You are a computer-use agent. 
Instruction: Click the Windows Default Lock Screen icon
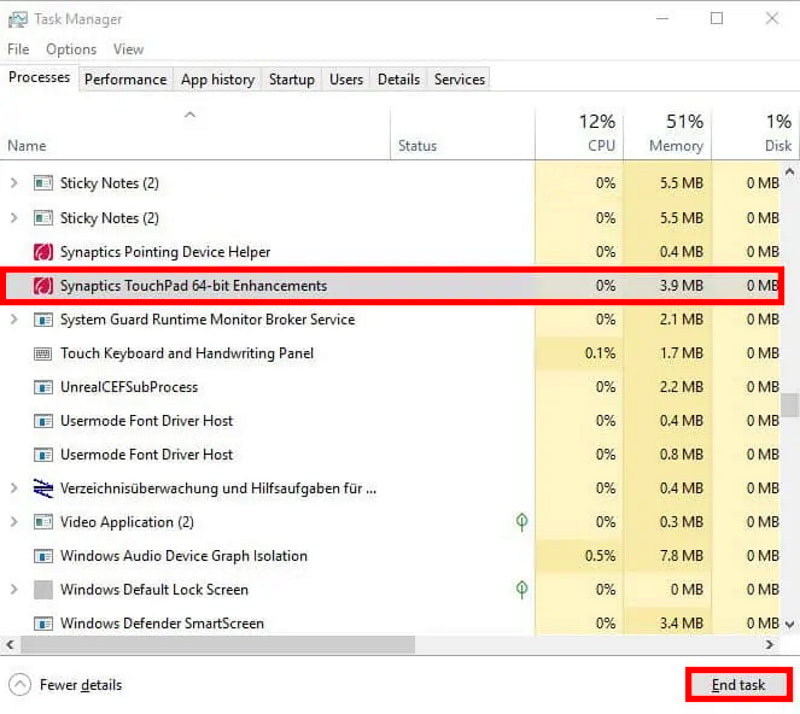(43, 589)
